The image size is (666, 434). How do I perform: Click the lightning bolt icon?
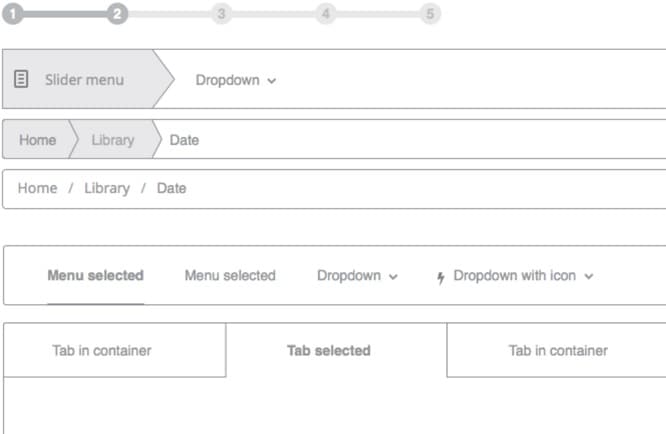[441, 277]
